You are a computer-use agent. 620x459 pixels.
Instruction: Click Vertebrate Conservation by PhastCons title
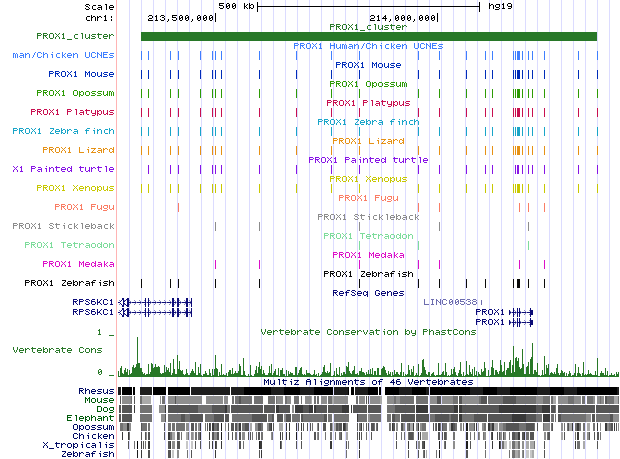click(368, 331)
